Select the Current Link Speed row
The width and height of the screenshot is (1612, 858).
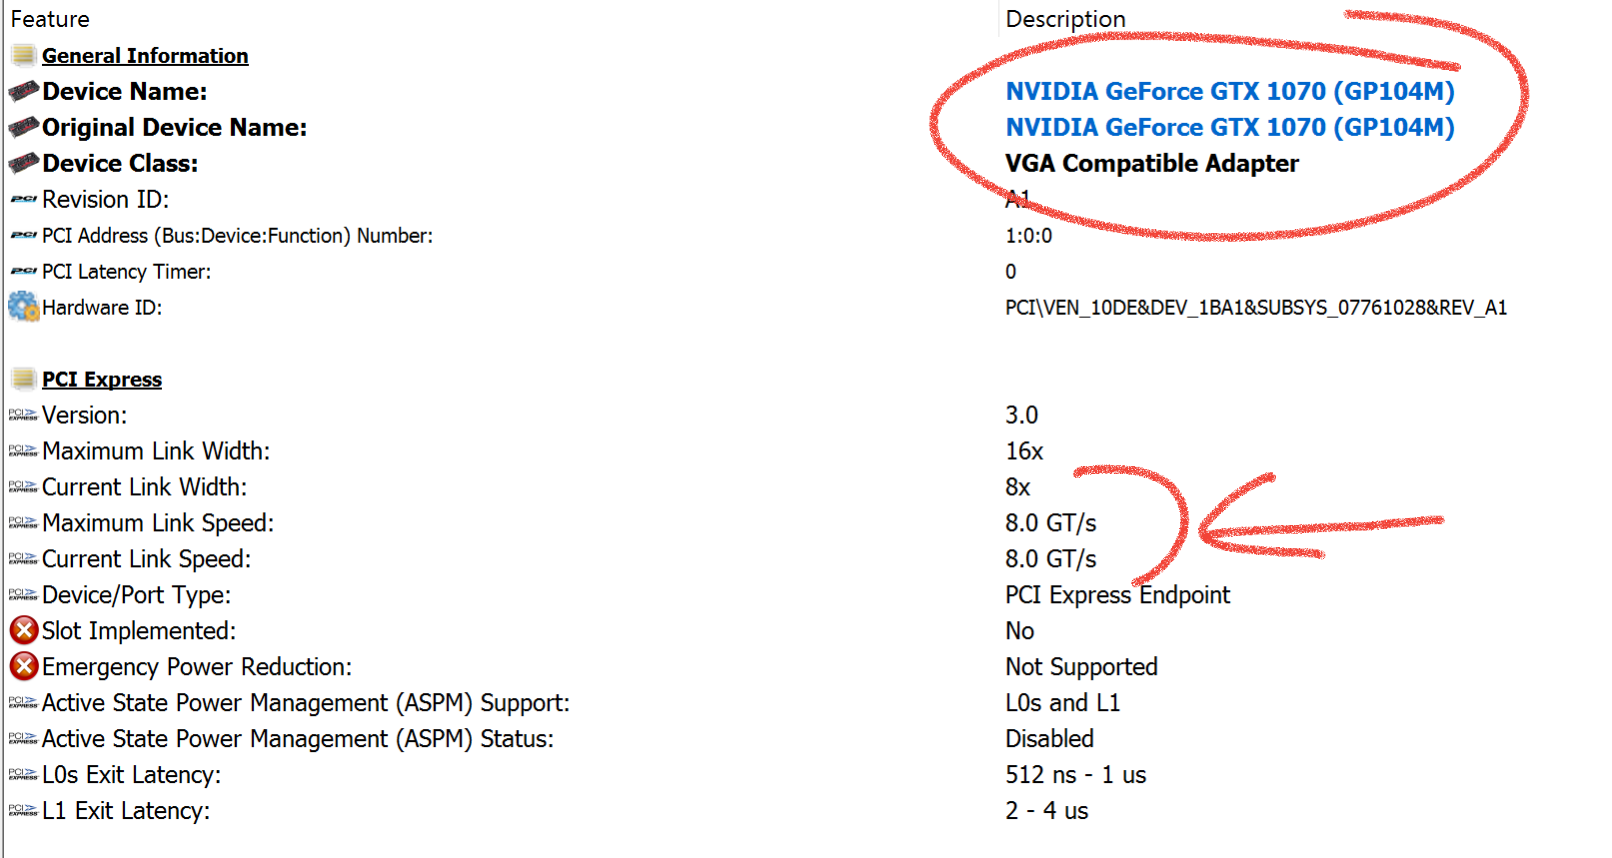(146, 559)
